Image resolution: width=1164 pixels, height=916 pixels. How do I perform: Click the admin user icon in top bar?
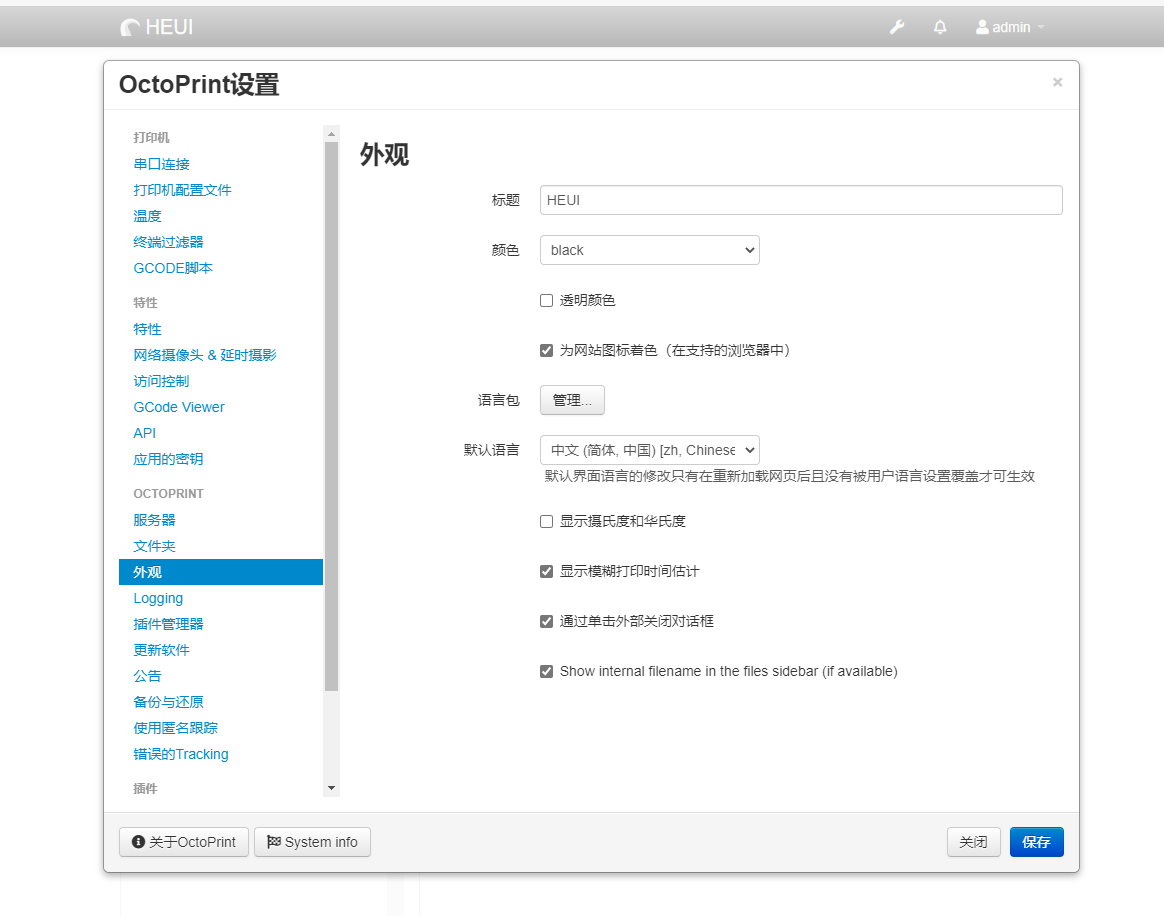coord(981,27)
